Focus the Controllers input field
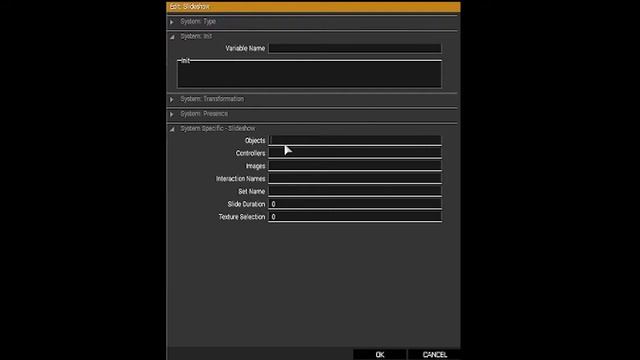 coord(355,153)
